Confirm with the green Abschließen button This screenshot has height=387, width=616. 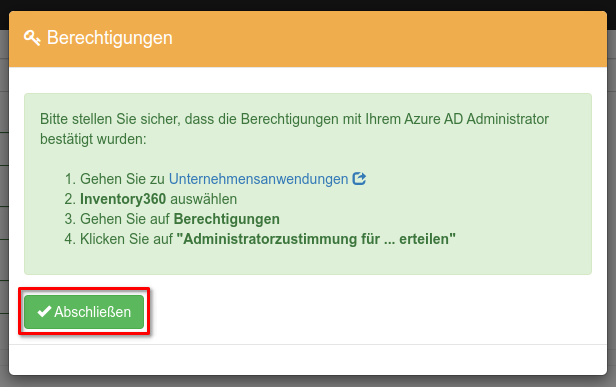click(x=84, y=312)
